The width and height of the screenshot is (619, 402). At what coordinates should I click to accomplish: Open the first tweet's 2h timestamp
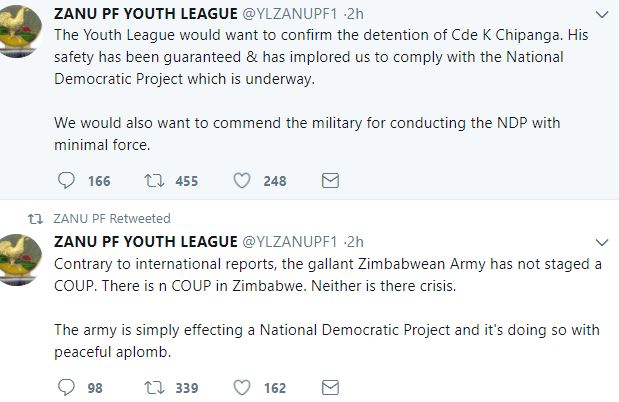pos(355,15)
